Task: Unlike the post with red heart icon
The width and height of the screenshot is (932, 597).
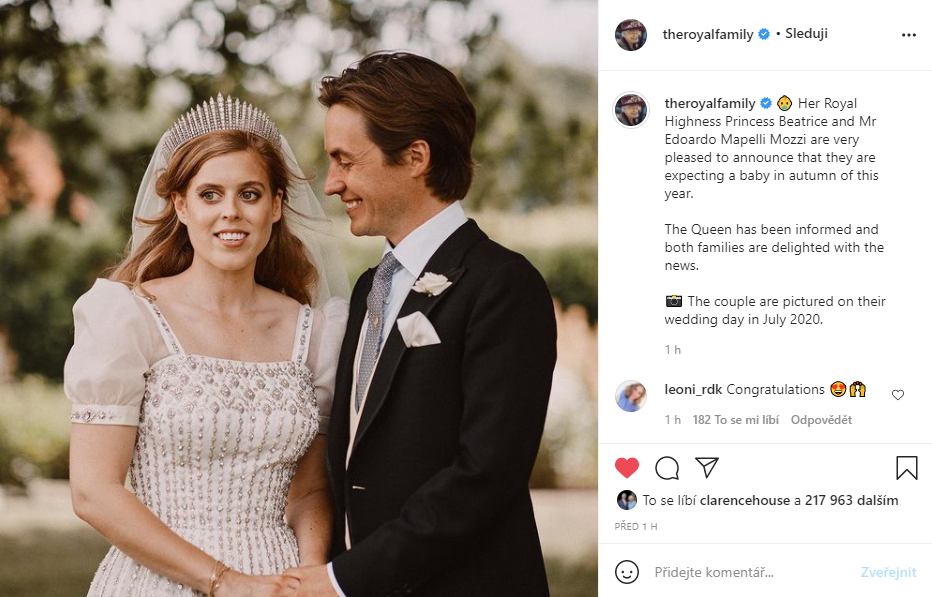Action: pyautogui.click(x=627, y=467)
